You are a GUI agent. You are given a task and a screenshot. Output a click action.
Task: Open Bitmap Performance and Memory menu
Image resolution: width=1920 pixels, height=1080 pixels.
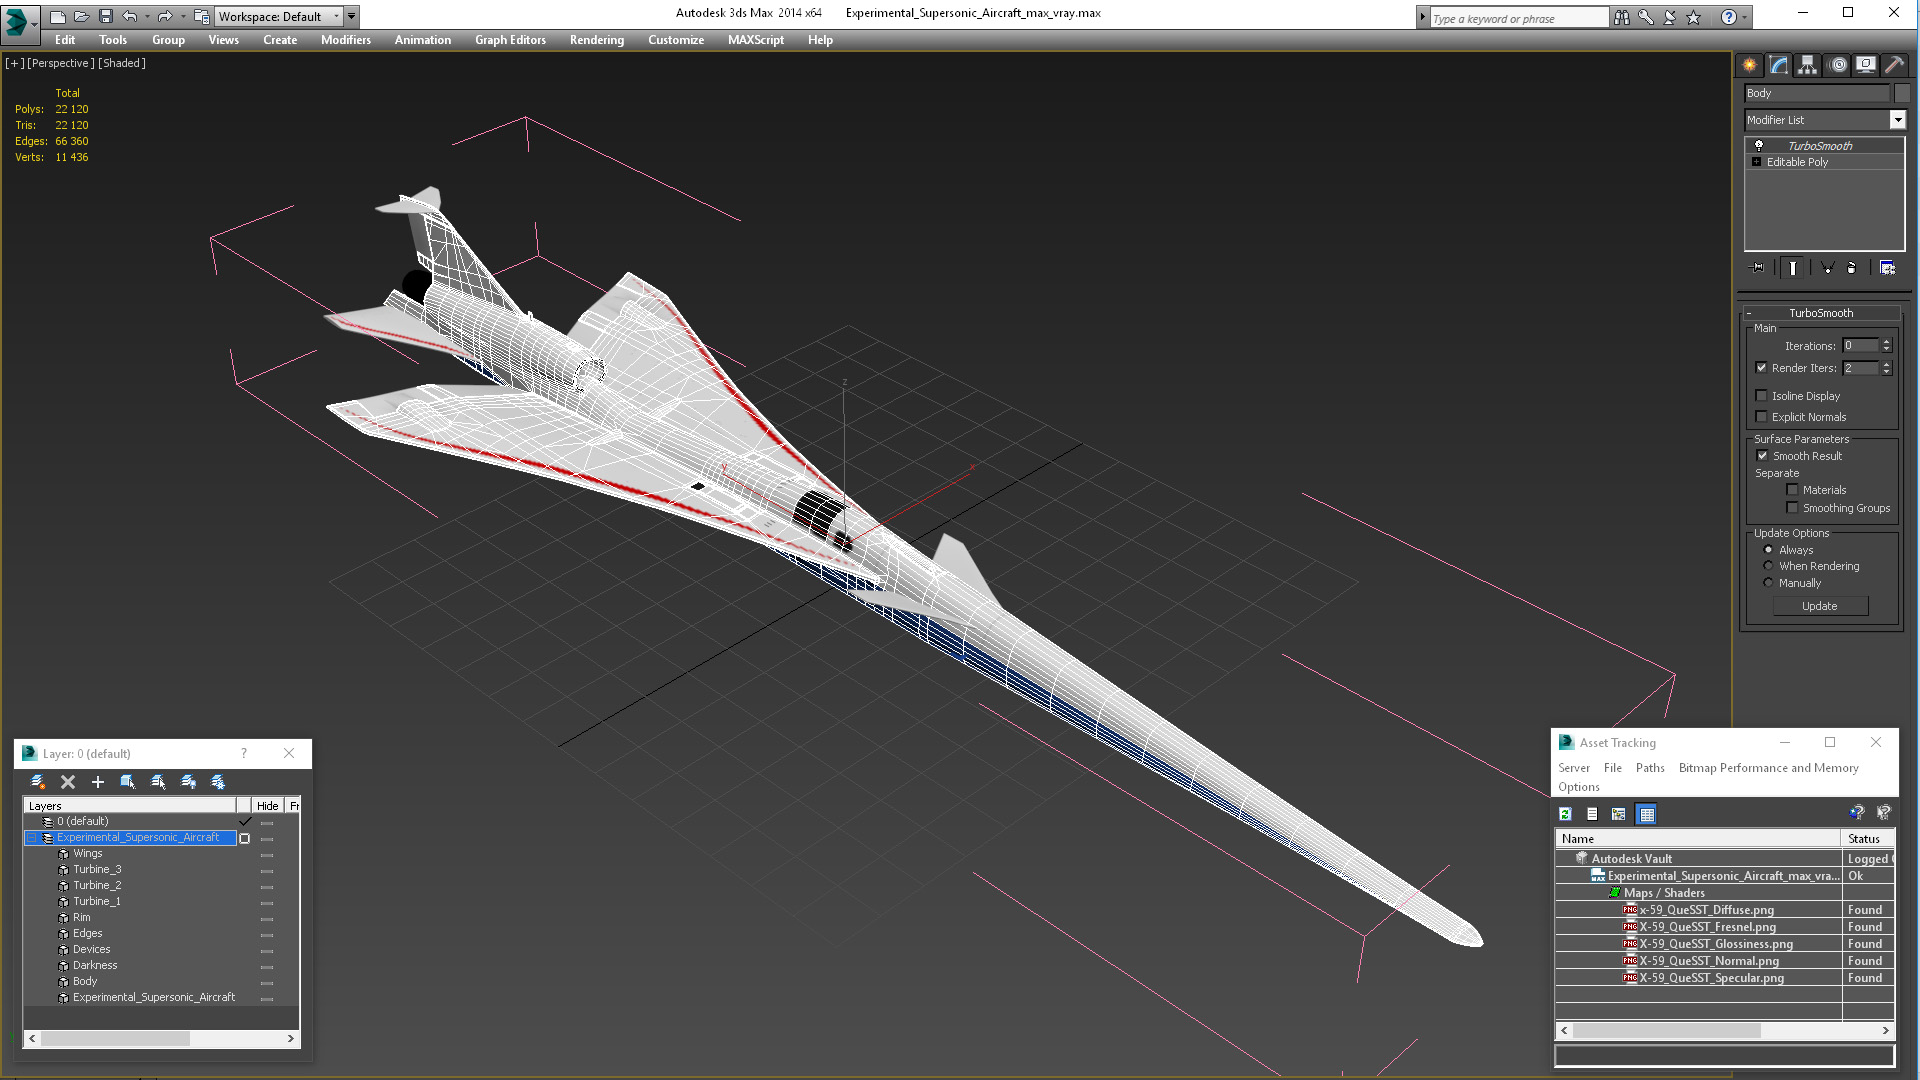[1768, 768]
